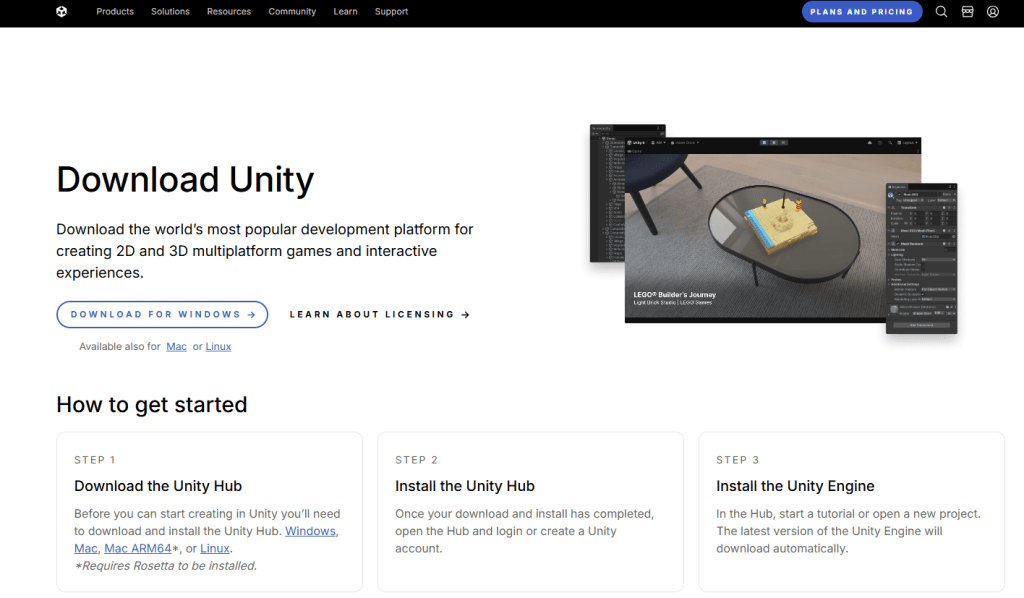Go to Support in the top navigation
The image size is (1024, 598).
tap(391, 12)
